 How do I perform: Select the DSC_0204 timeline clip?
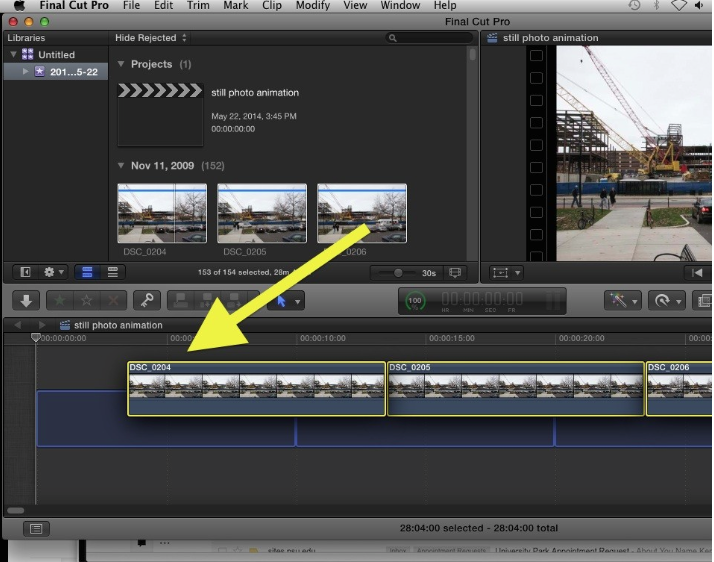(x=256, y=389)
